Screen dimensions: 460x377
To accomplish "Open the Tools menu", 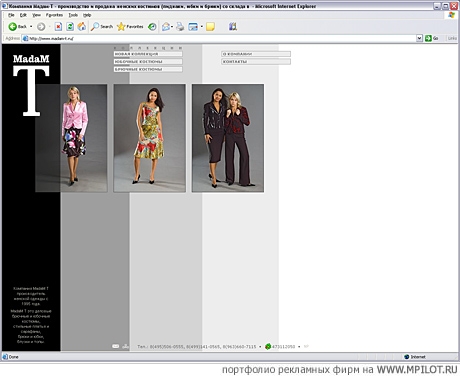I will coord(73,15).
